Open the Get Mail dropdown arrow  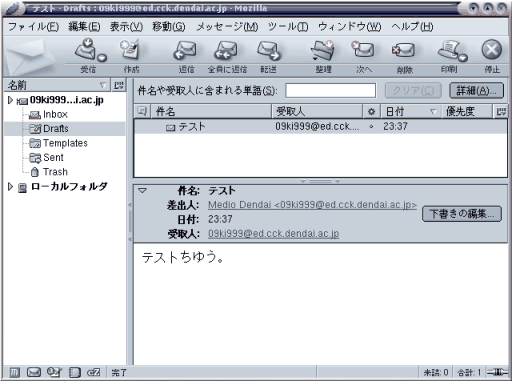click(102, 58)
